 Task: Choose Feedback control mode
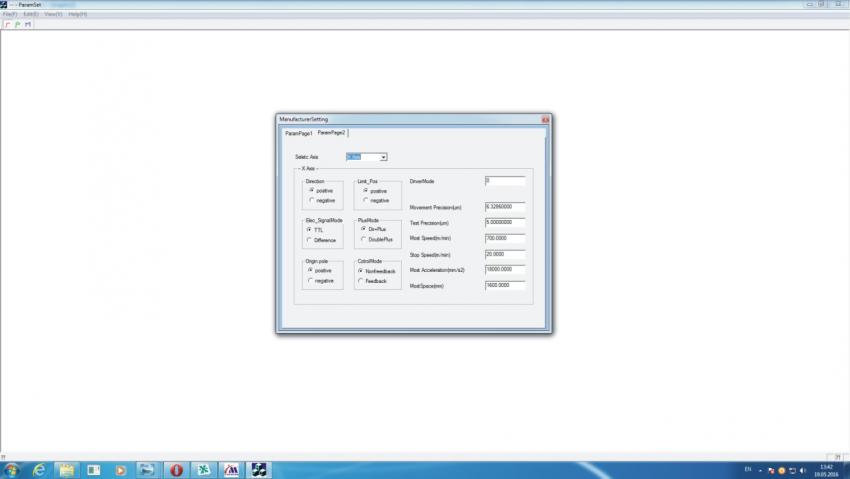tap(360, 281)
